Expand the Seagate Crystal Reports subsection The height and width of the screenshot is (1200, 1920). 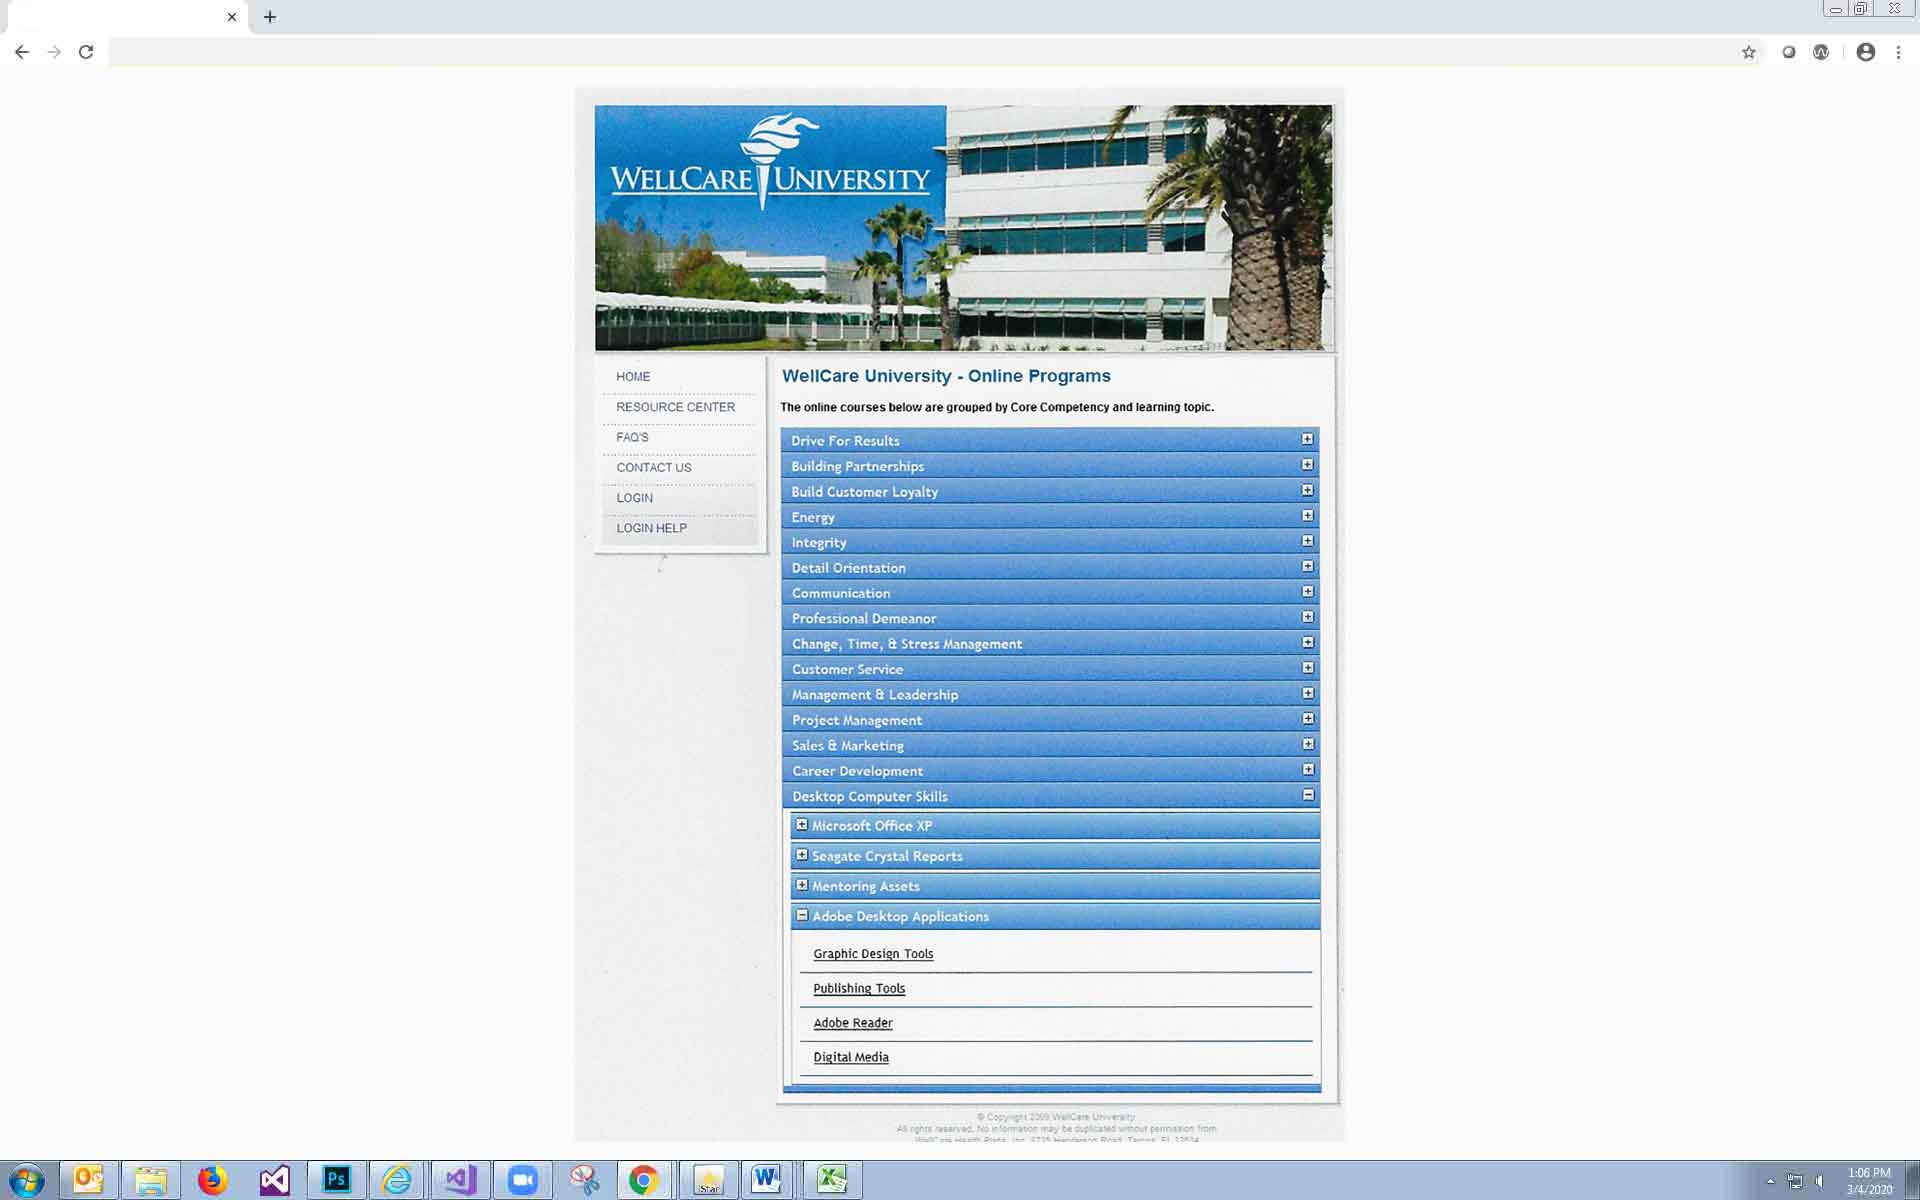pyautogui.click(x=802, y=855)
